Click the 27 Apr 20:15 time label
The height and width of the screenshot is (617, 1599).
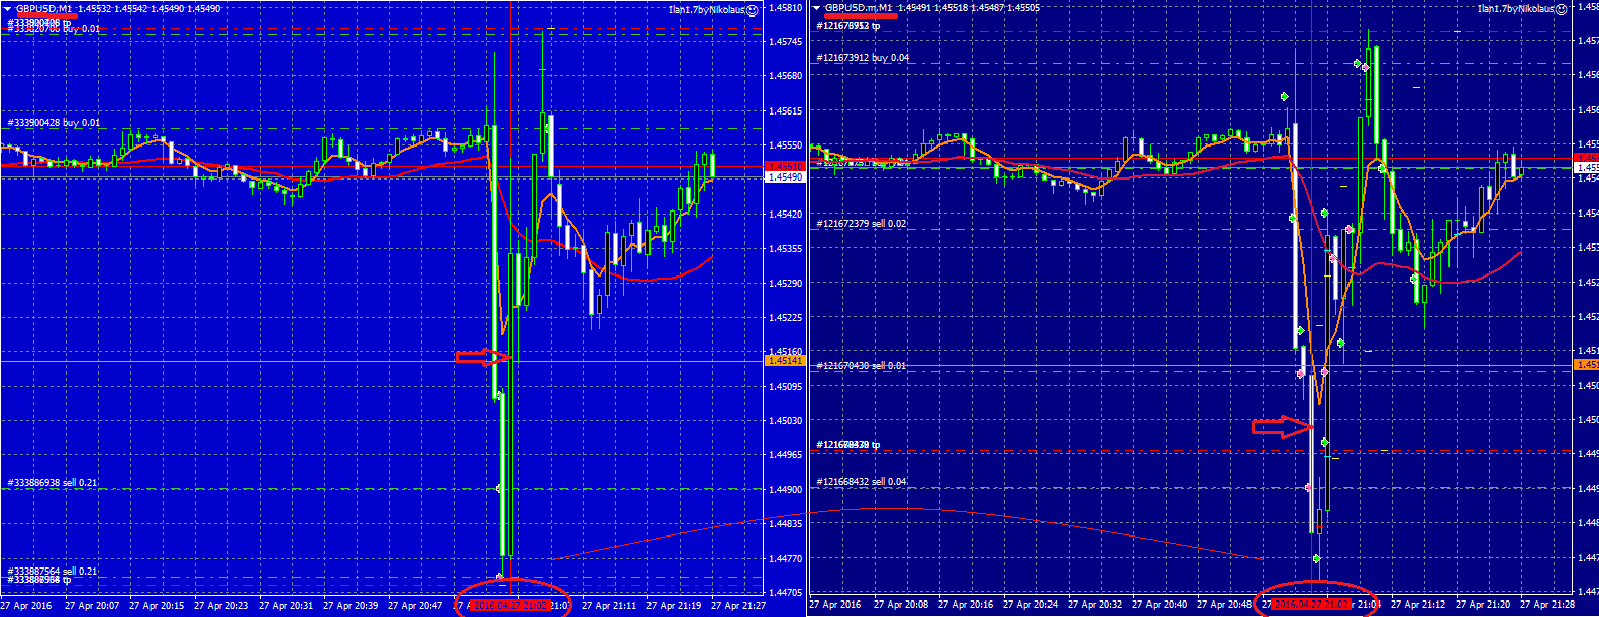(157, 606)
